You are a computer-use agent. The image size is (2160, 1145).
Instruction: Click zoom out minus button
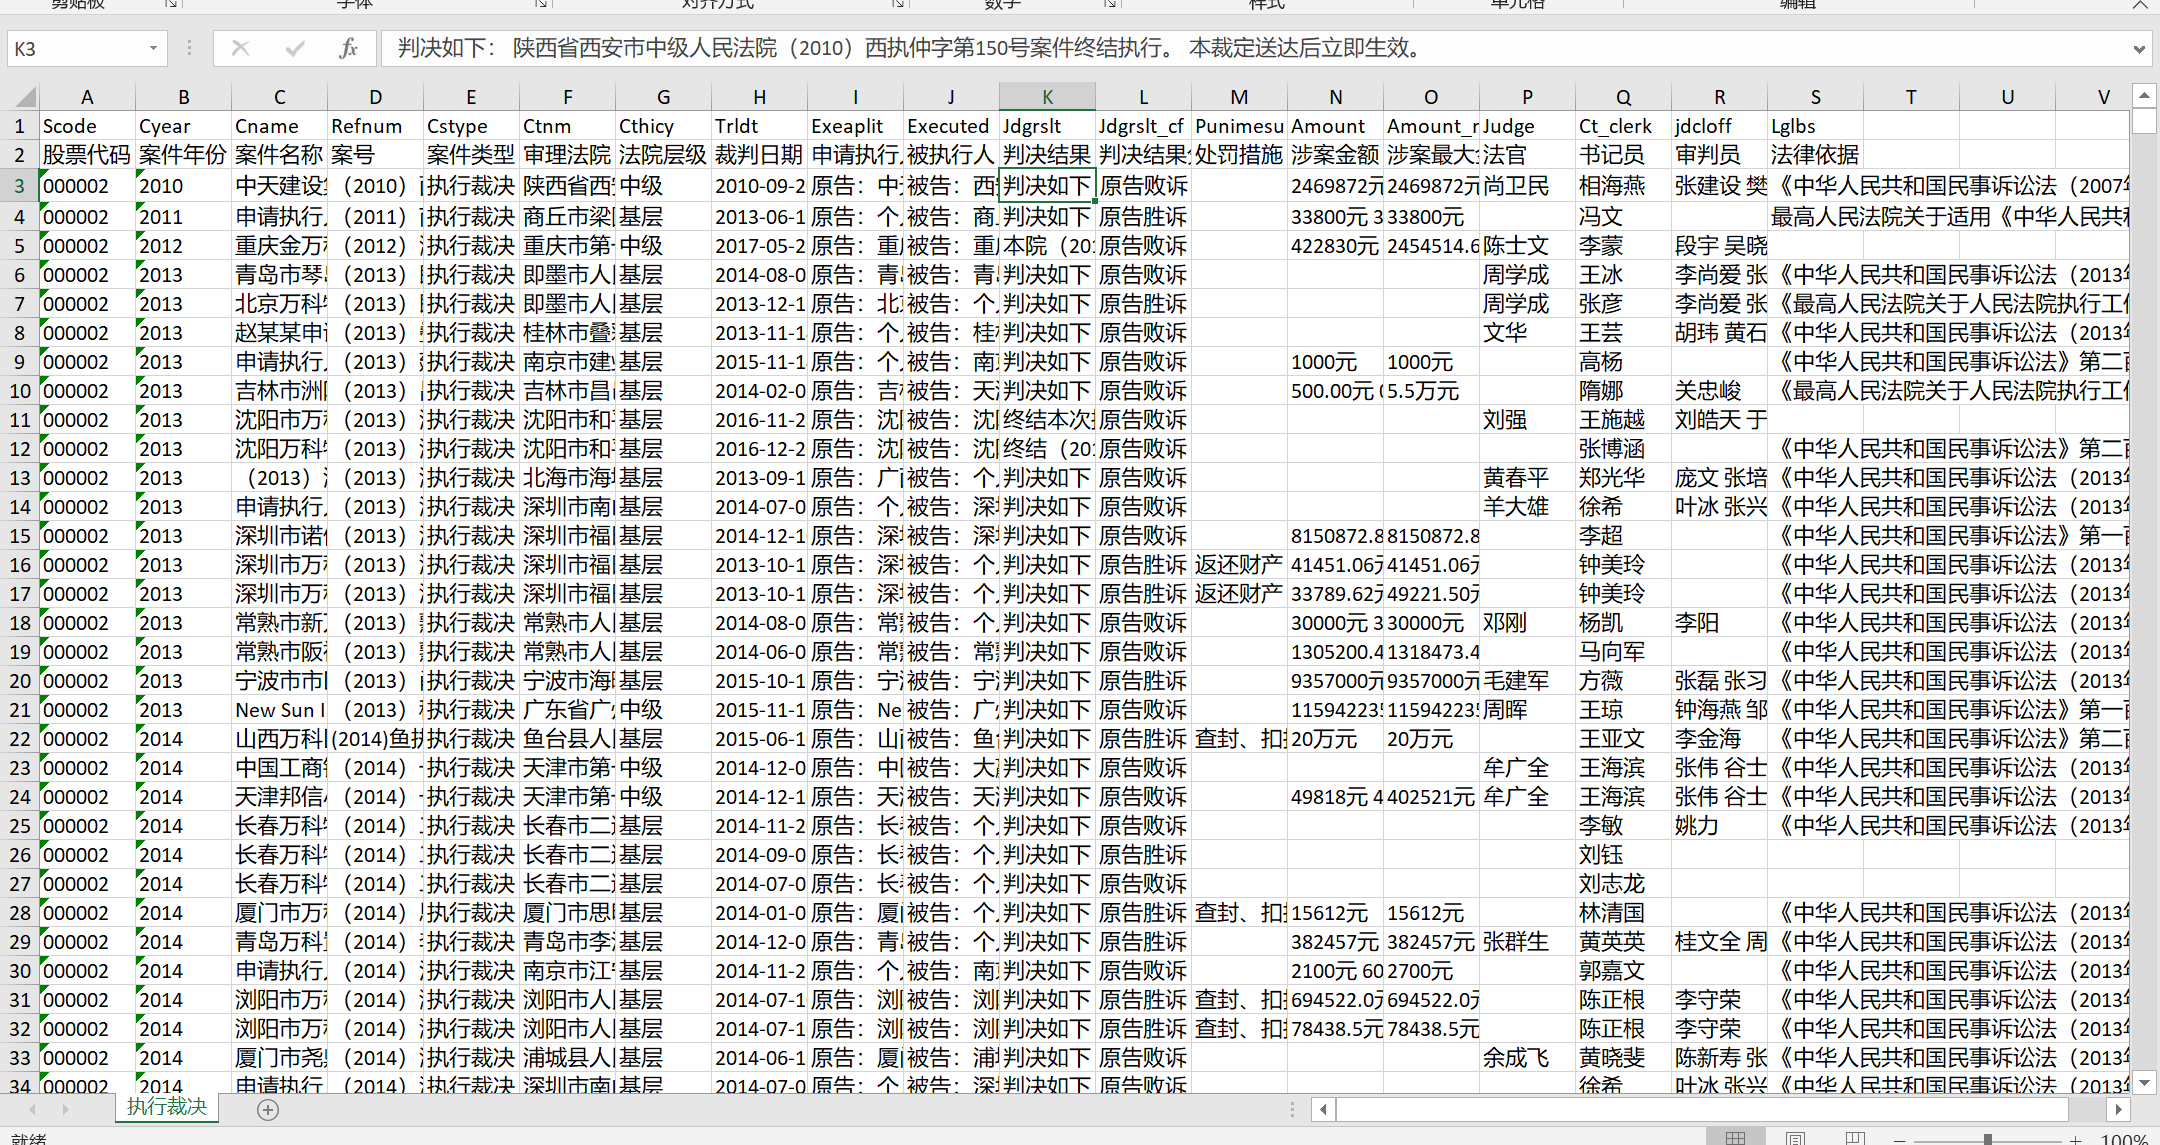[1900, 1139]
